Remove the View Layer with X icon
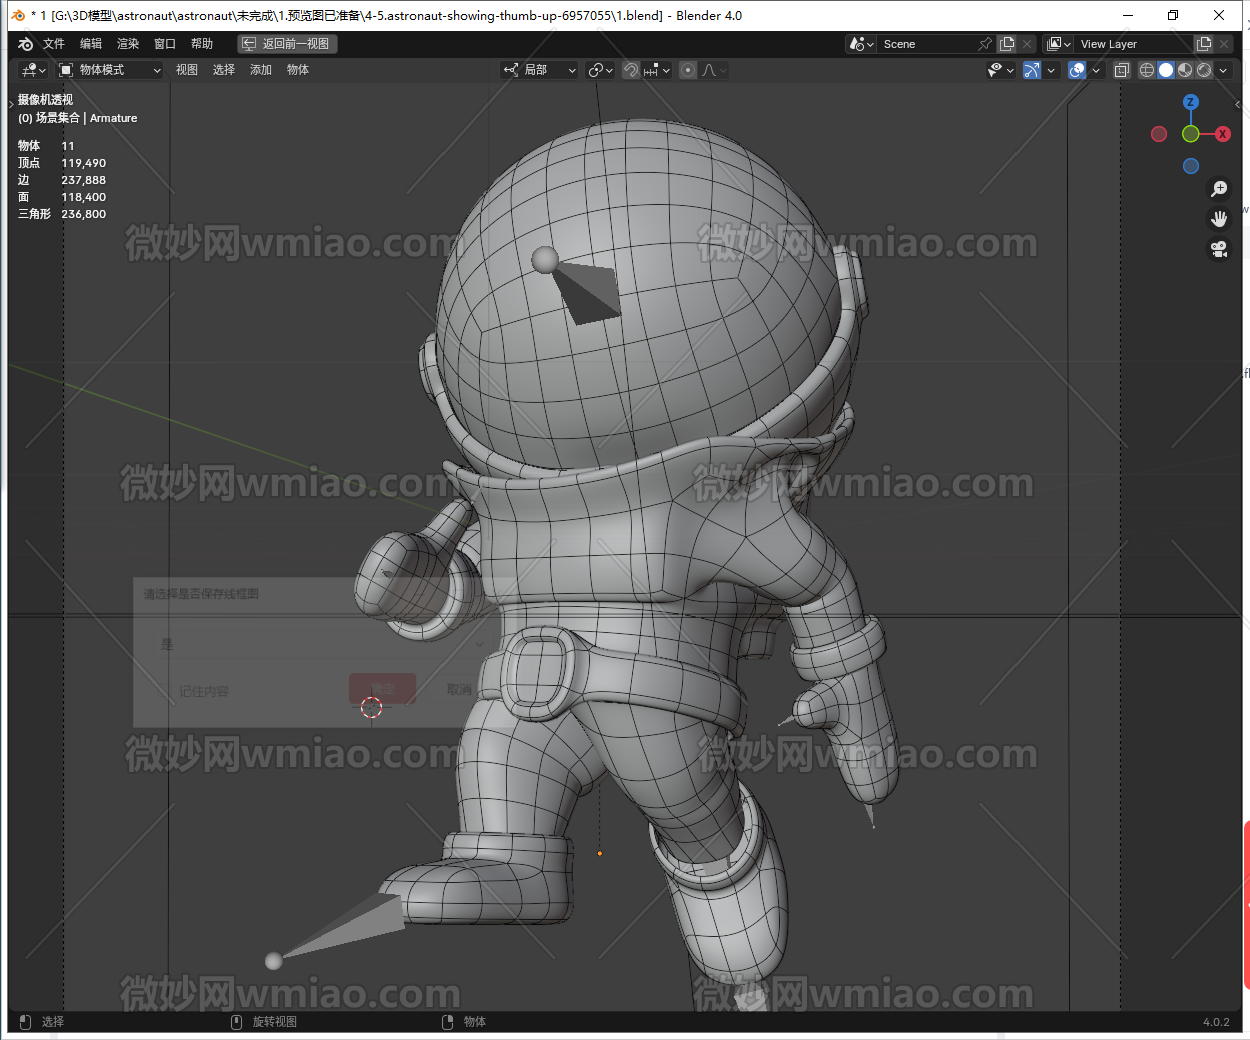 pyautogui.click(x=1224, y=44)
